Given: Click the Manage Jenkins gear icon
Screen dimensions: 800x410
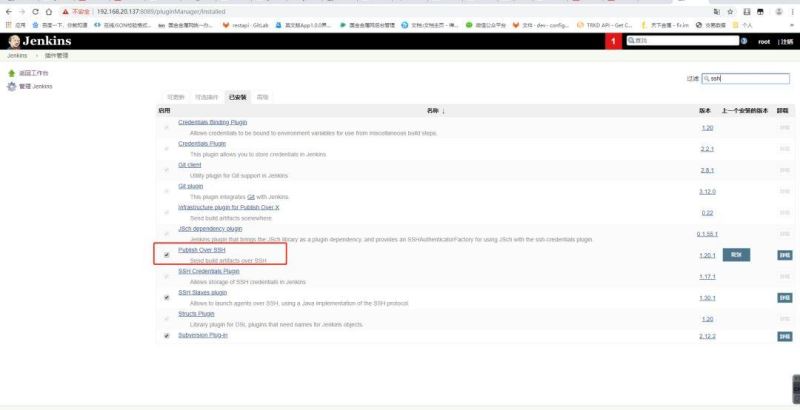Looking at the screenshot, I should coord(12,86).
